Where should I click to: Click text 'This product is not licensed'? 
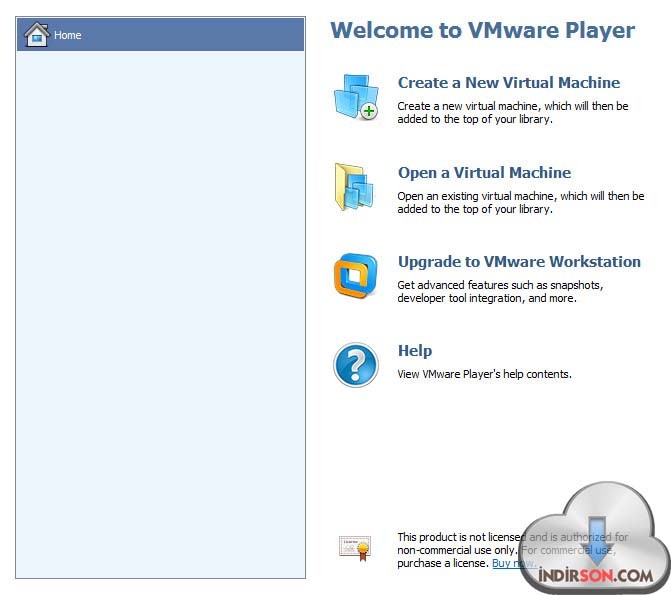(462, 537)
